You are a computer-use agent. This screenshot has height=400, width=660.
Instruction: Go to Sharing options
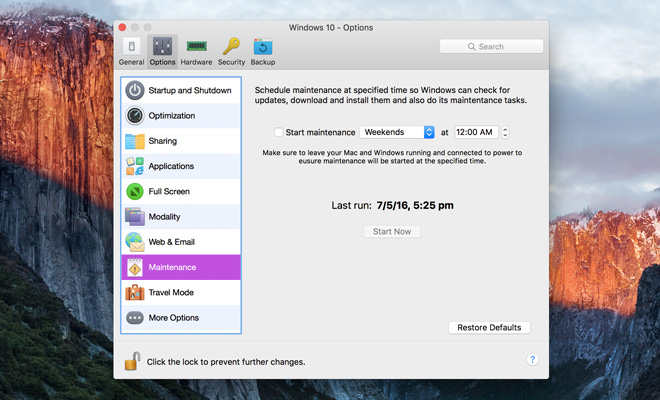pyautogui.click(x=181, y=141)
